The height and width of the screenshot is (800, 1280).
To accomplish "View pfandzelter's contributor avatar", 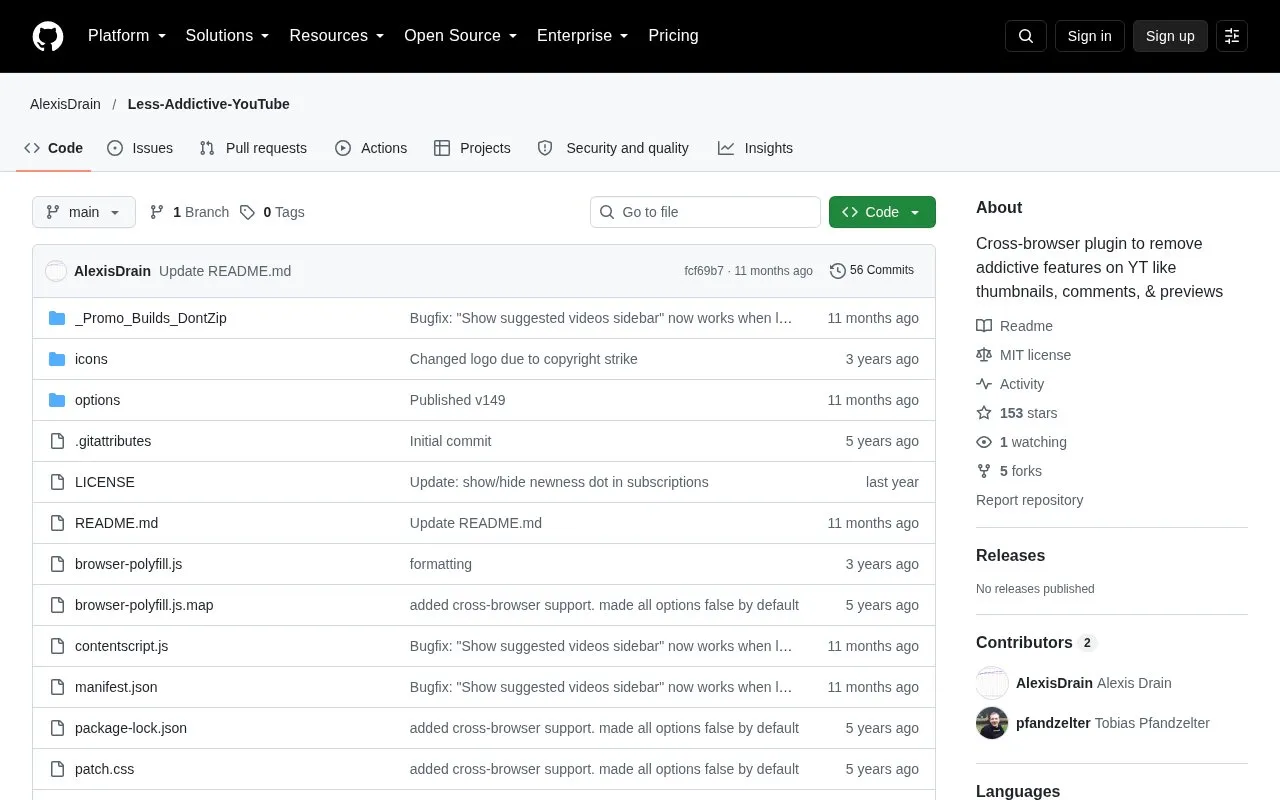I will click(x=992, y=723).
